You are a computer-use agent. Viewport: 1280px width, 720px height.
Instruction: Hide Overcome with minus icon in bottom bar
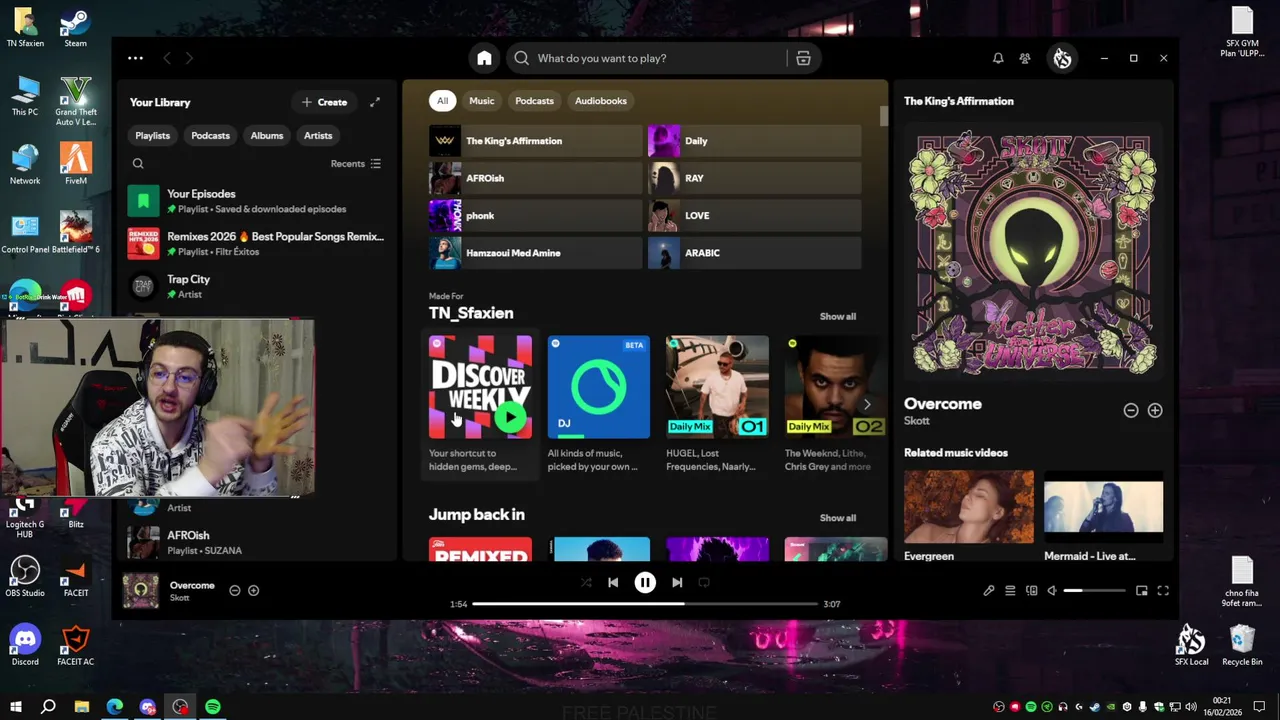click(x=235, y=591)
